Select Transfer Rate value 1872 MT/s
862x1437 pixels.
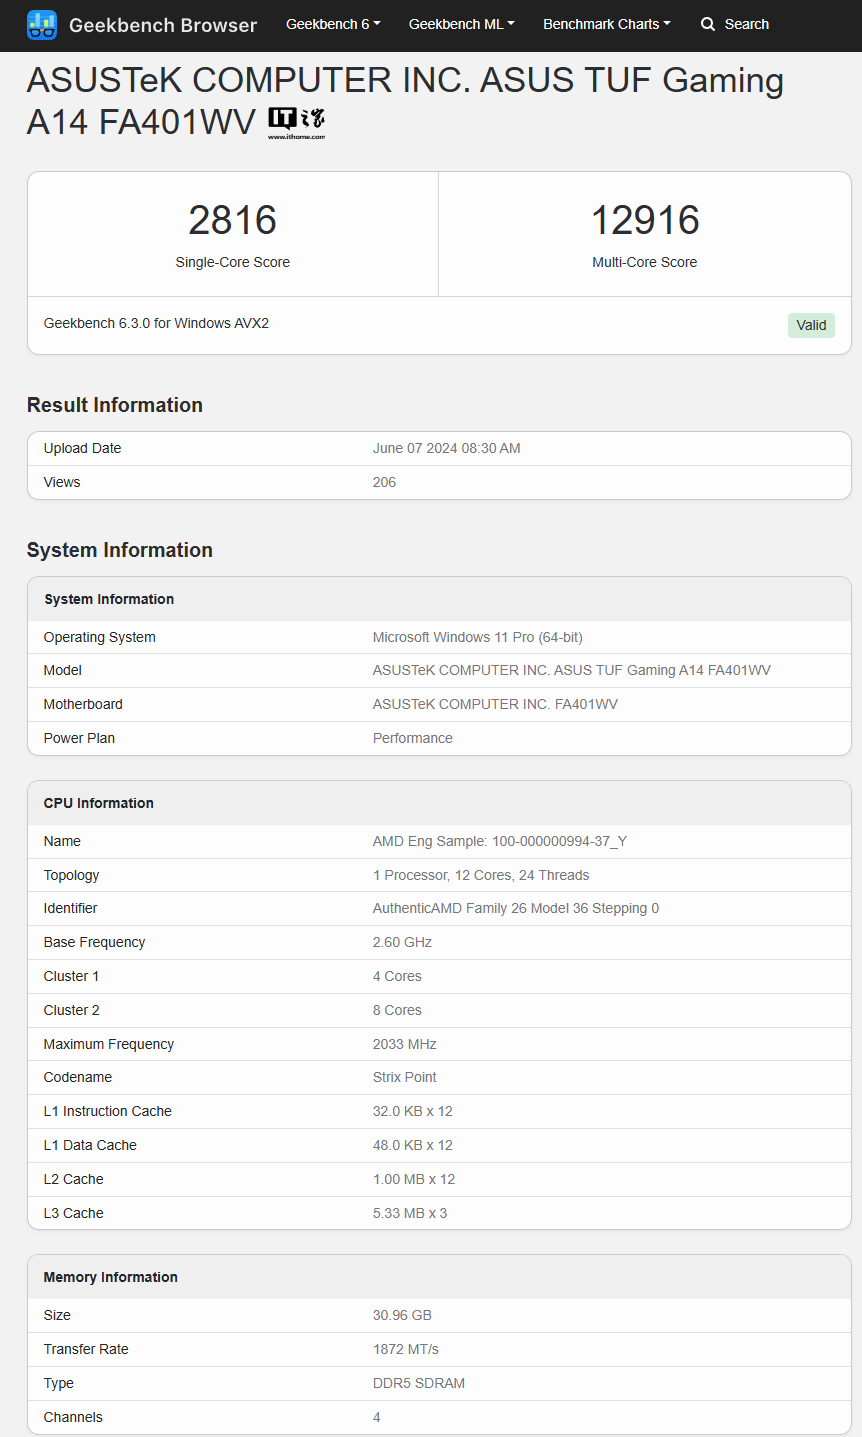[x=406, y=1349]
